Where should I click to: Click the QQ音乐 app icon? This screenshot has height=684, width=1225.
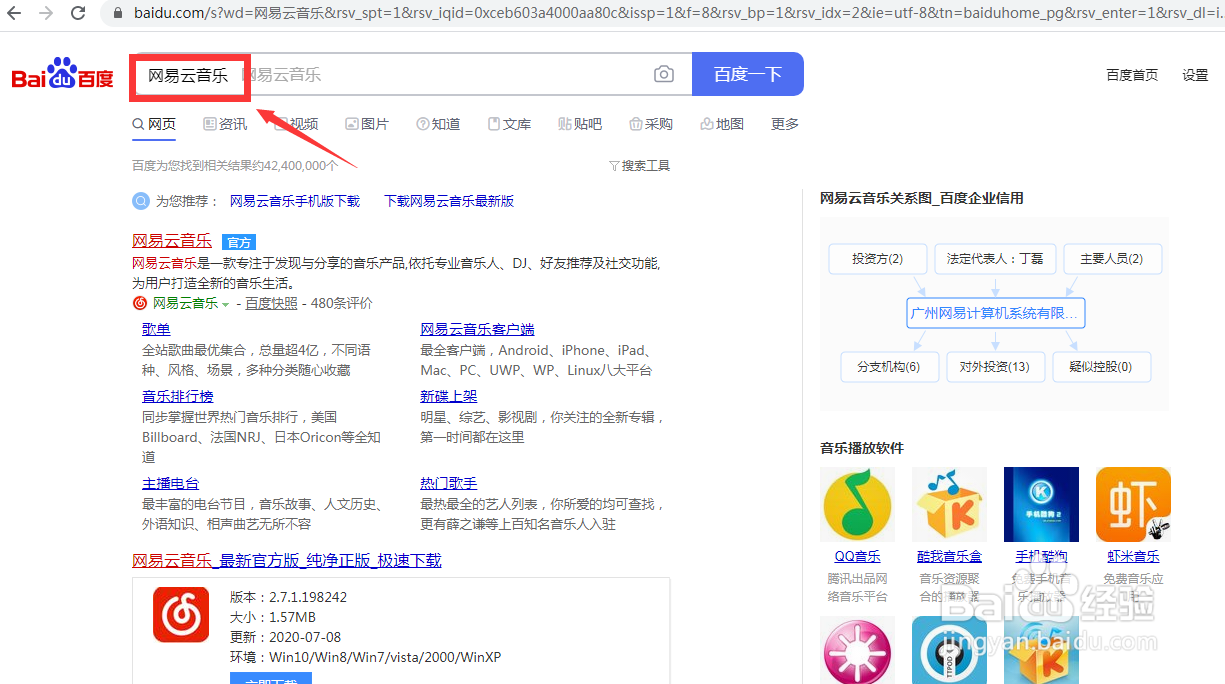pos(857,505)
